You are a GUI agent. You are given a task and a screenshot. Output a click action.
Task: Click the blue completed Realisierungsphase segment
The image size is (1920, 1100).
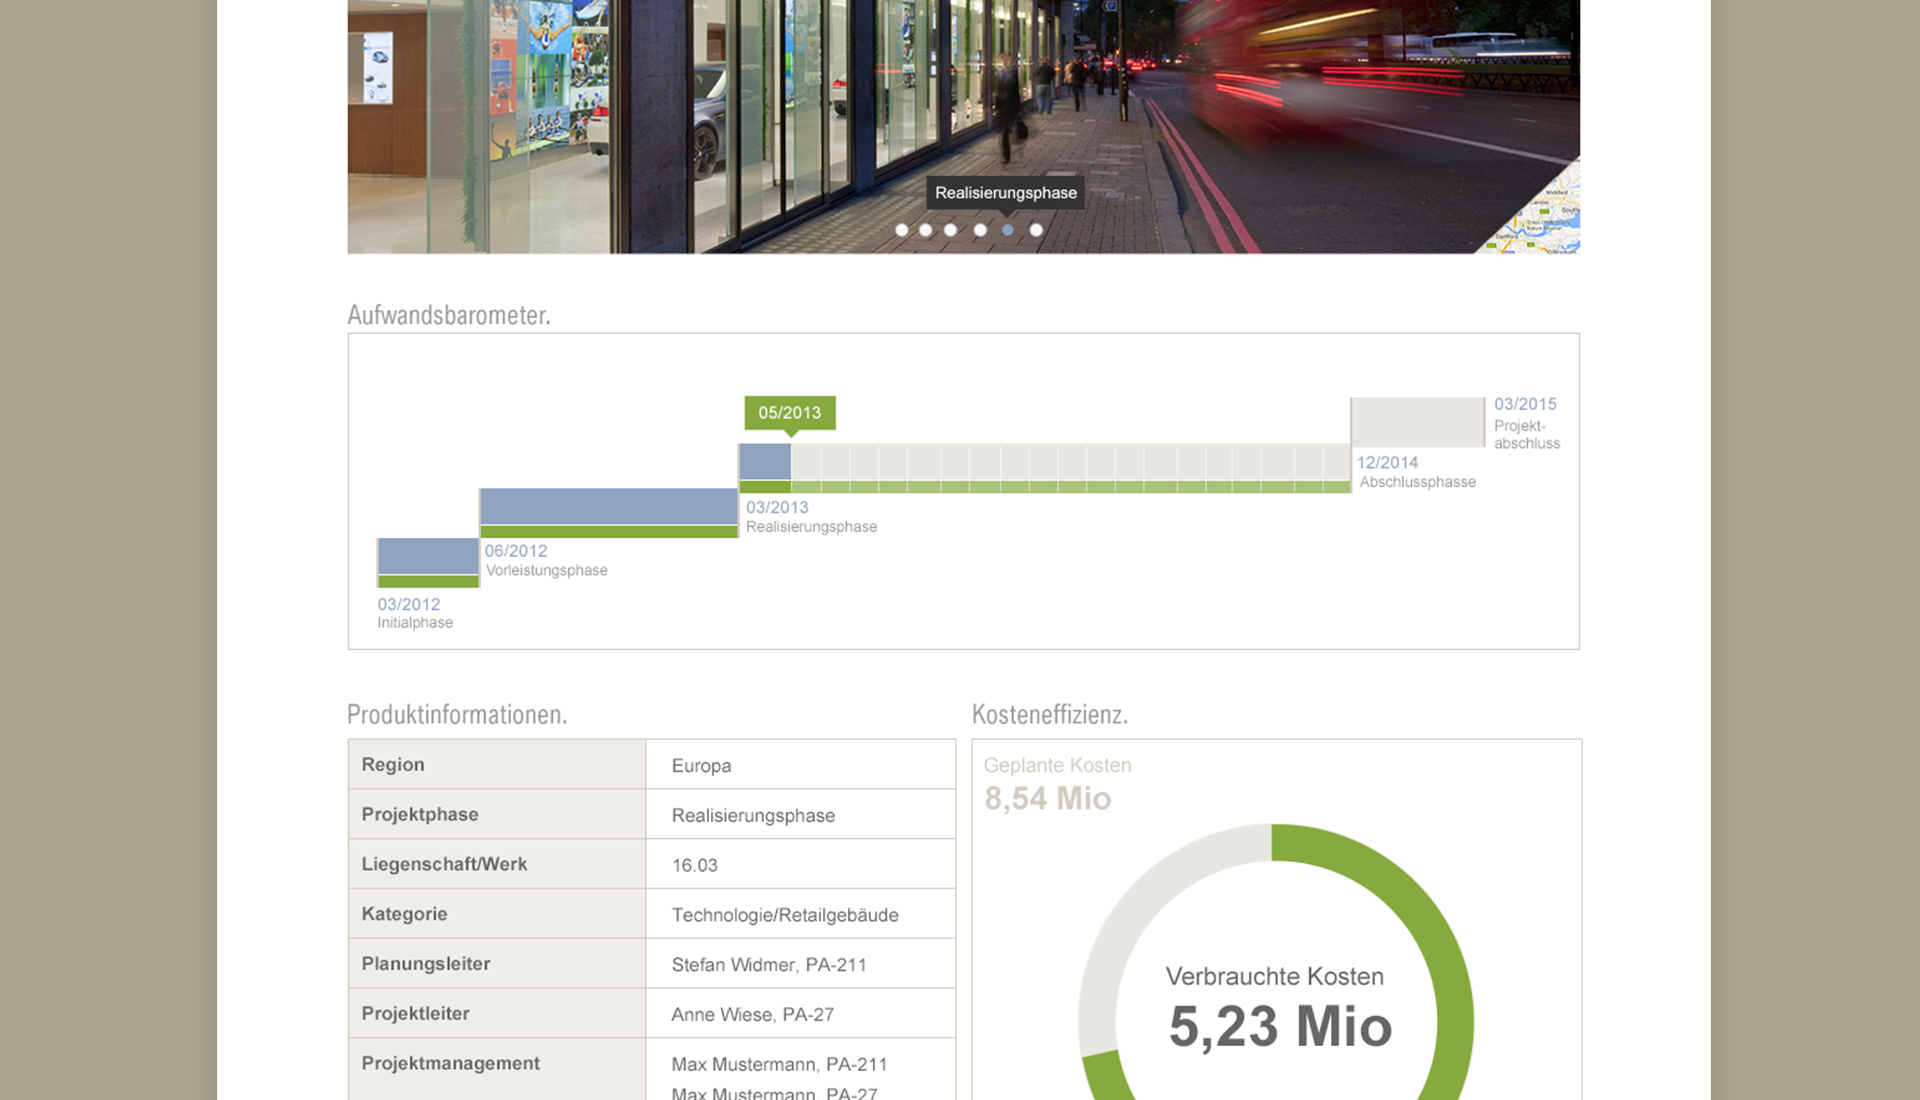pos(765,462)
